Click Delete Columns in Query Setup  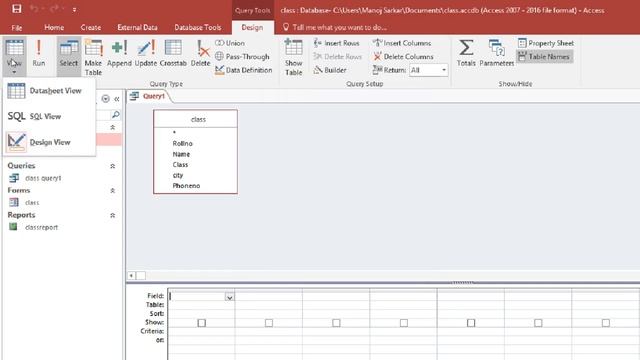click(403, 56)
